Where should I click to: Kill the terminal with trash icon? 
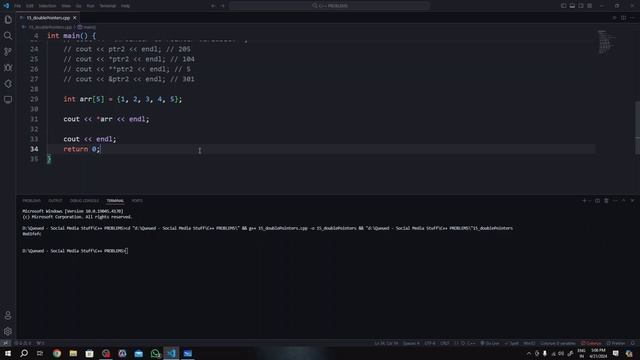point(606,201)
